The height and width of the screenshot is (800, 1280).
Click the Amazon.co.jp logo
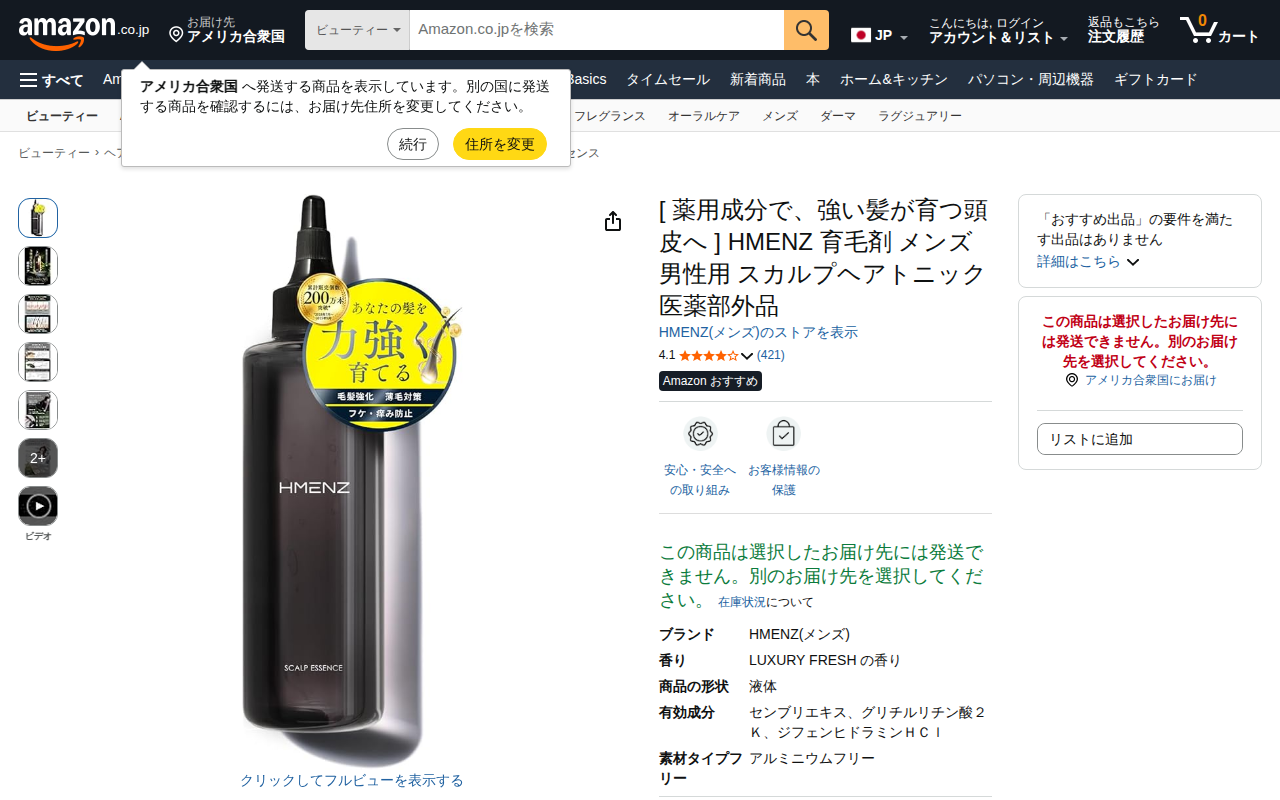pos(84,31)
